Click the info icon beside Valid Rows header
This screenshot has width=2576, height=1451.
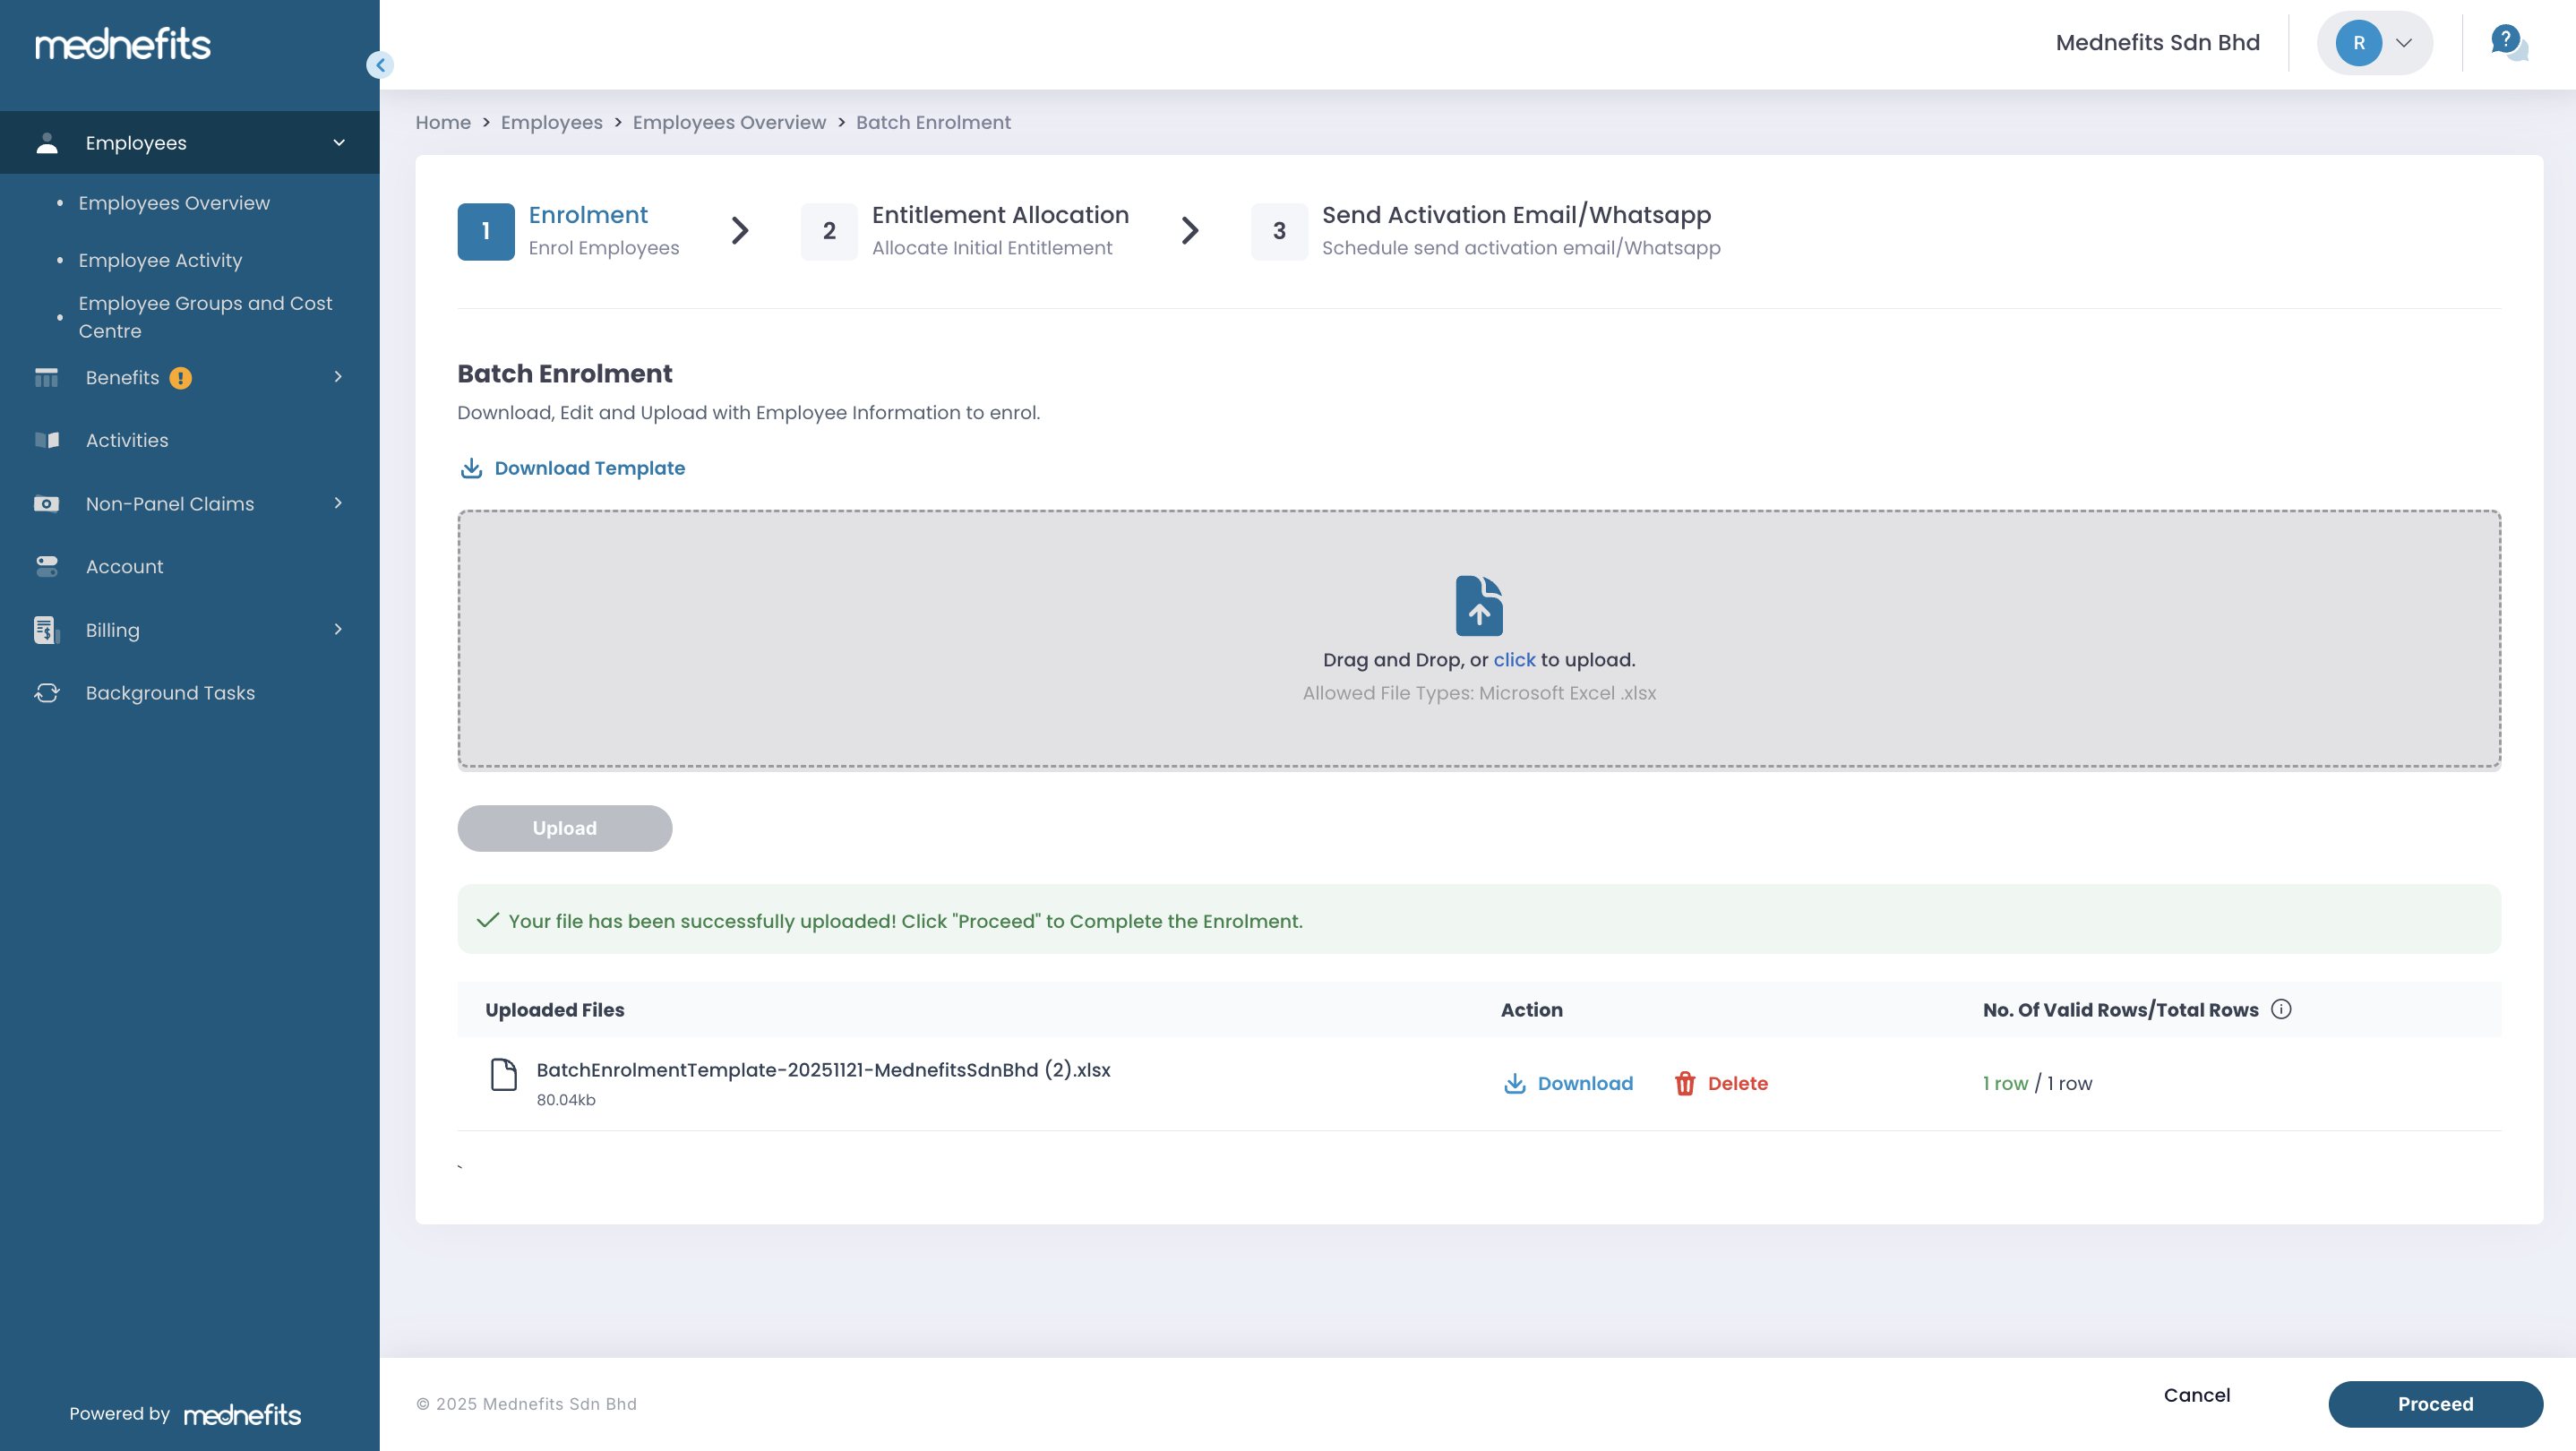point(2281,1009)
